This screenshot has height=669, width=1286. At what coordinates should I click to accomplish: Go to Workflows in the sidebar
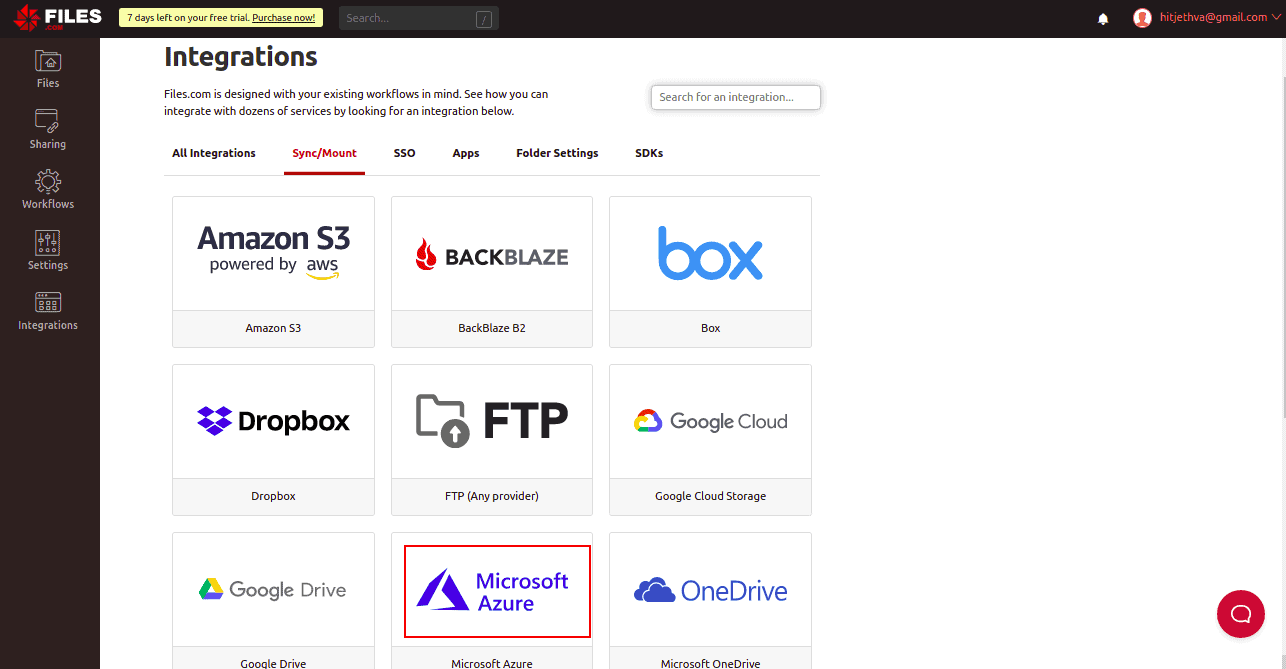(x=48, y=190)
